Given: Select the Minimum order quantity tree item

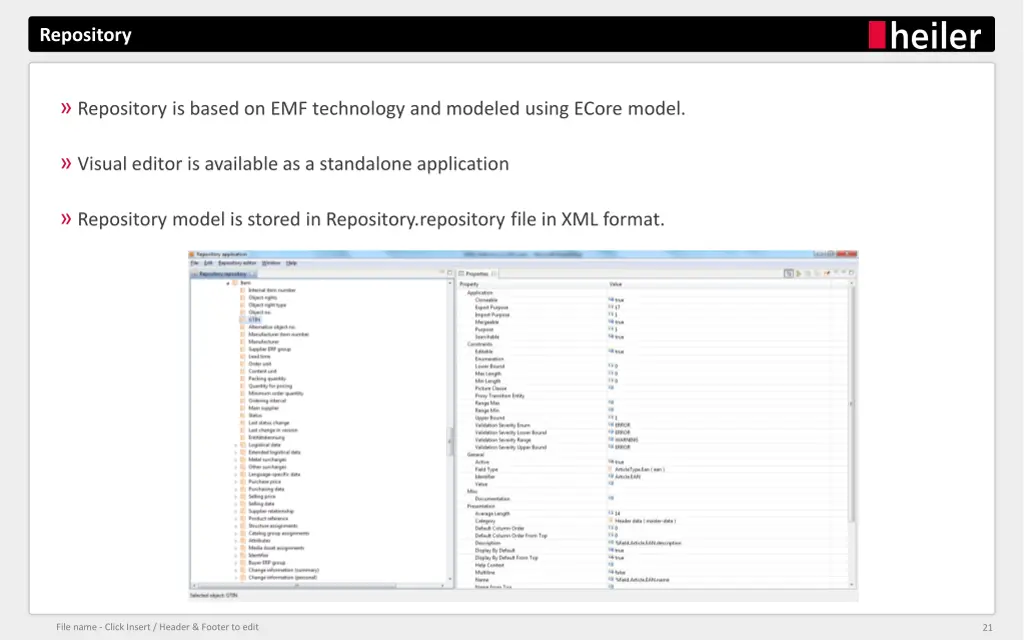Looking at the screenshot, I should click(x=276, y=394).
